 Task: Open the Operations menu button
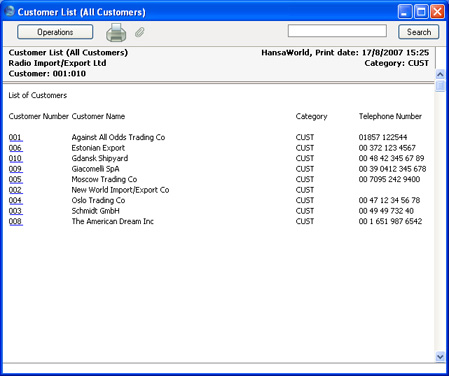coord(55,32)
